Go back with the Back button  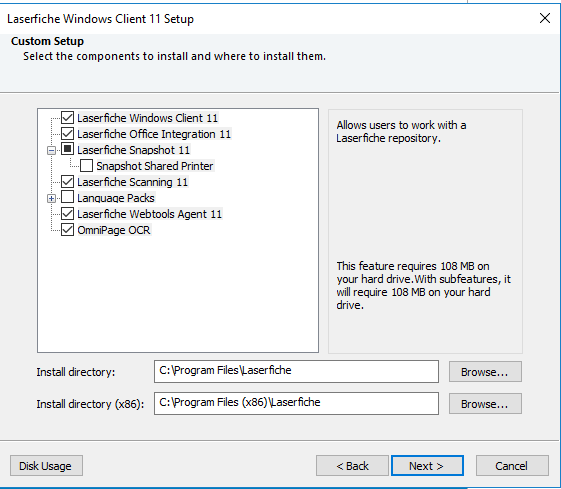click(352, 466)
